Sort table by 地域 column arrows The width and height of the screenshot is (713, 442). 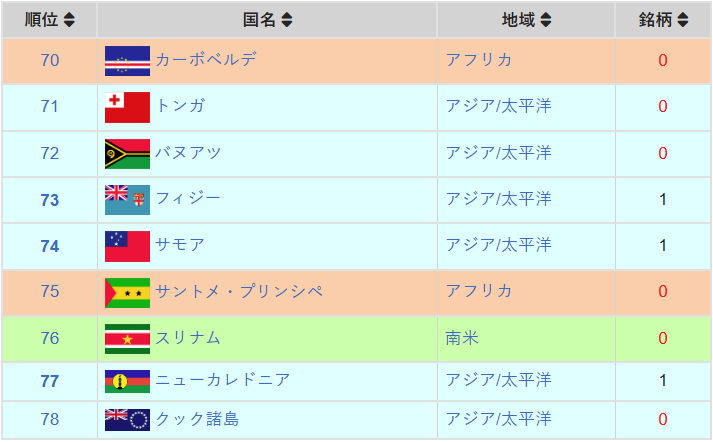point(546,20)
